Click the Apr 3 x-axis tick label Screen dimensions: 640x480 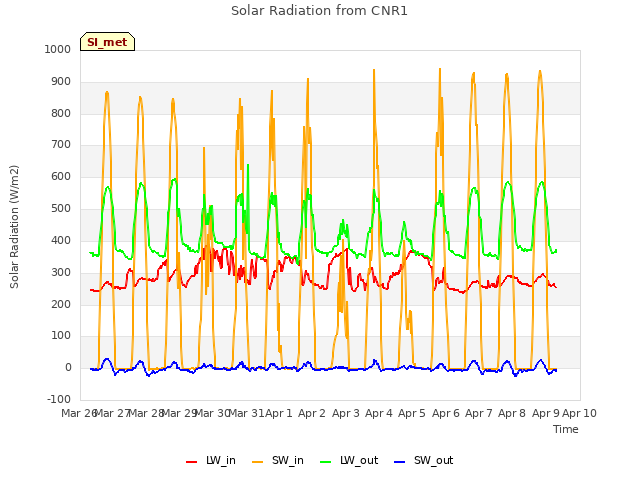coord(346,413)
